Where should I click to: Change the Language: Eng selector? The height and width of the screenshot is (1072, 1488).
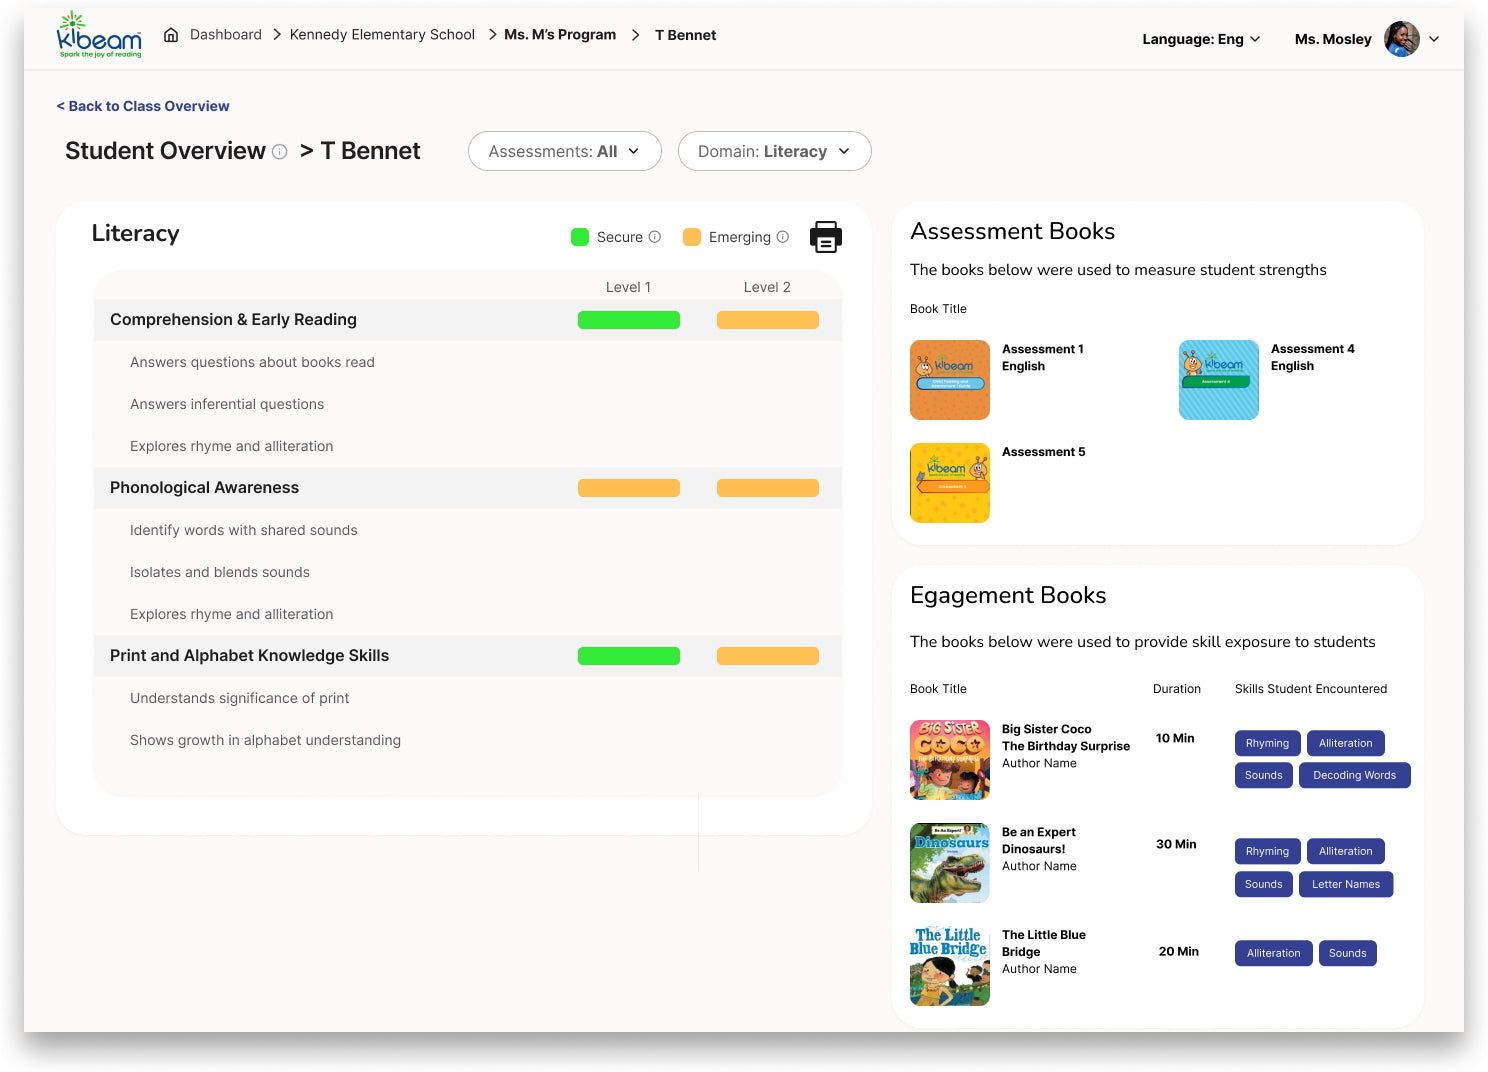1201,39
